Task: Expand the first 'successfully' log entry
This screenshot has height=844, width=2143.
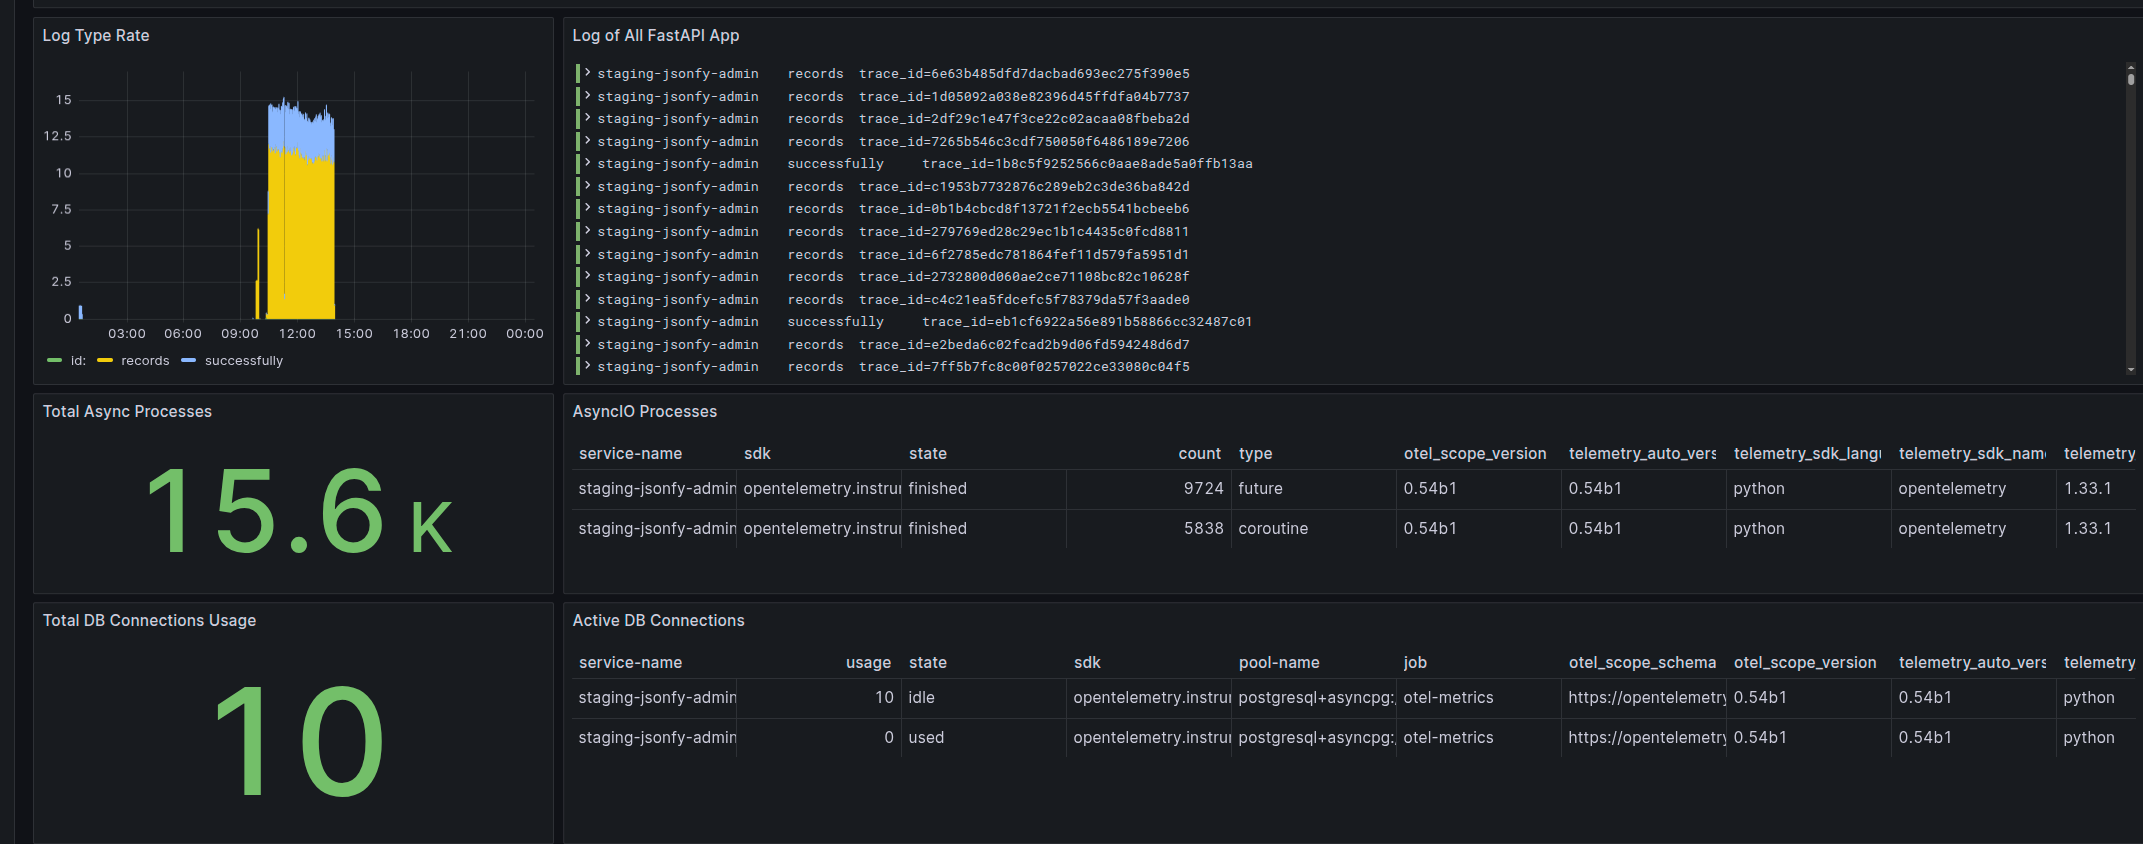Action: pos(588,163)
